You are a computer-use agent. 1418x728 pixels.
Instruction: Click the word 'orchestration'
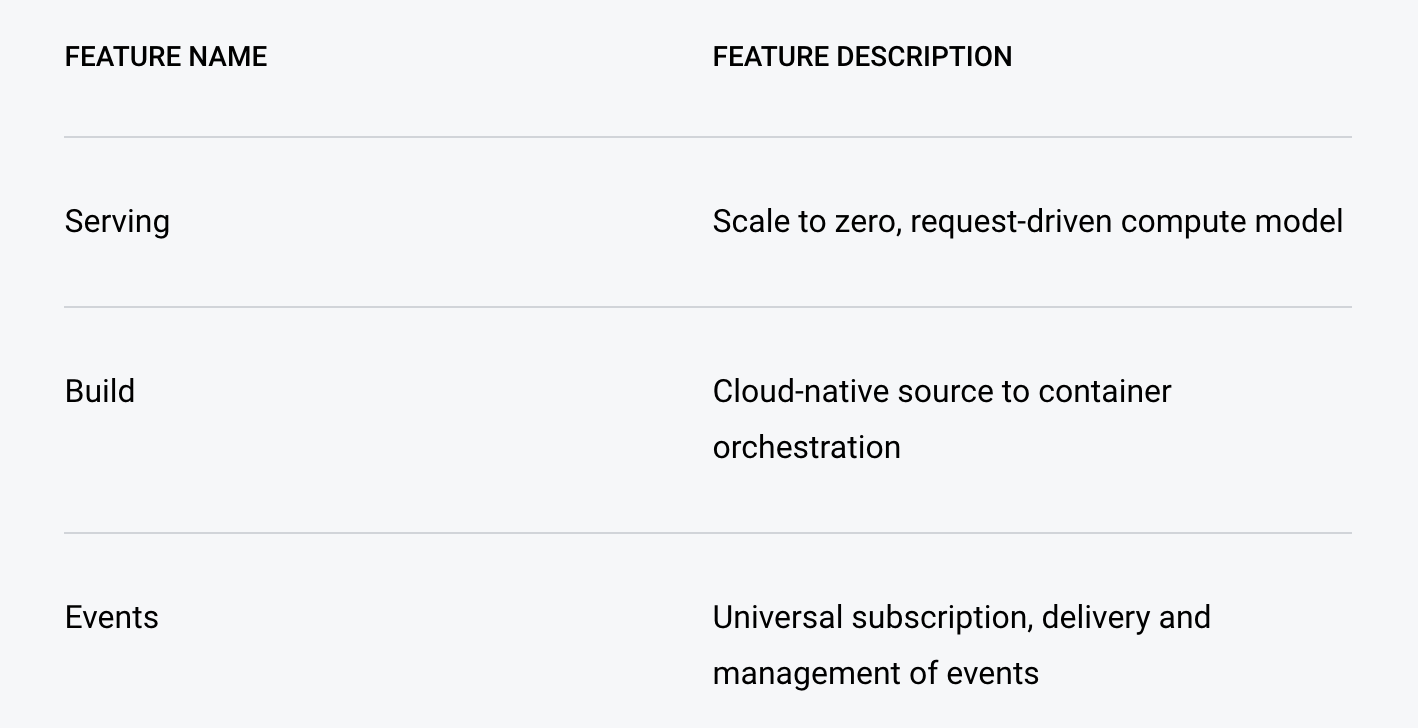click(x=806, y=447)
